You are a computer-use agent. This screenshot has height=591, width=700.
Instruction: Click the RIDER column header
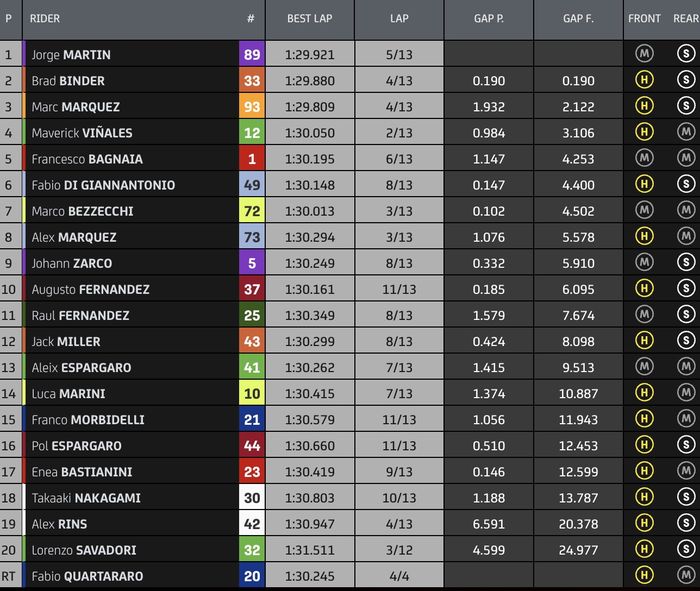click(x=45, y=19)
